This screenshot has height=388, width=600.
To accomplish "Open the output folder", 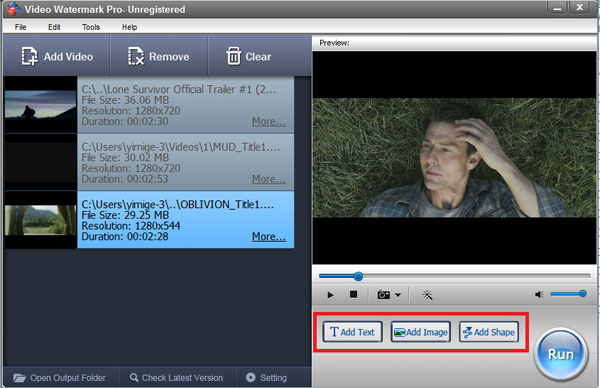I will 60,378.
